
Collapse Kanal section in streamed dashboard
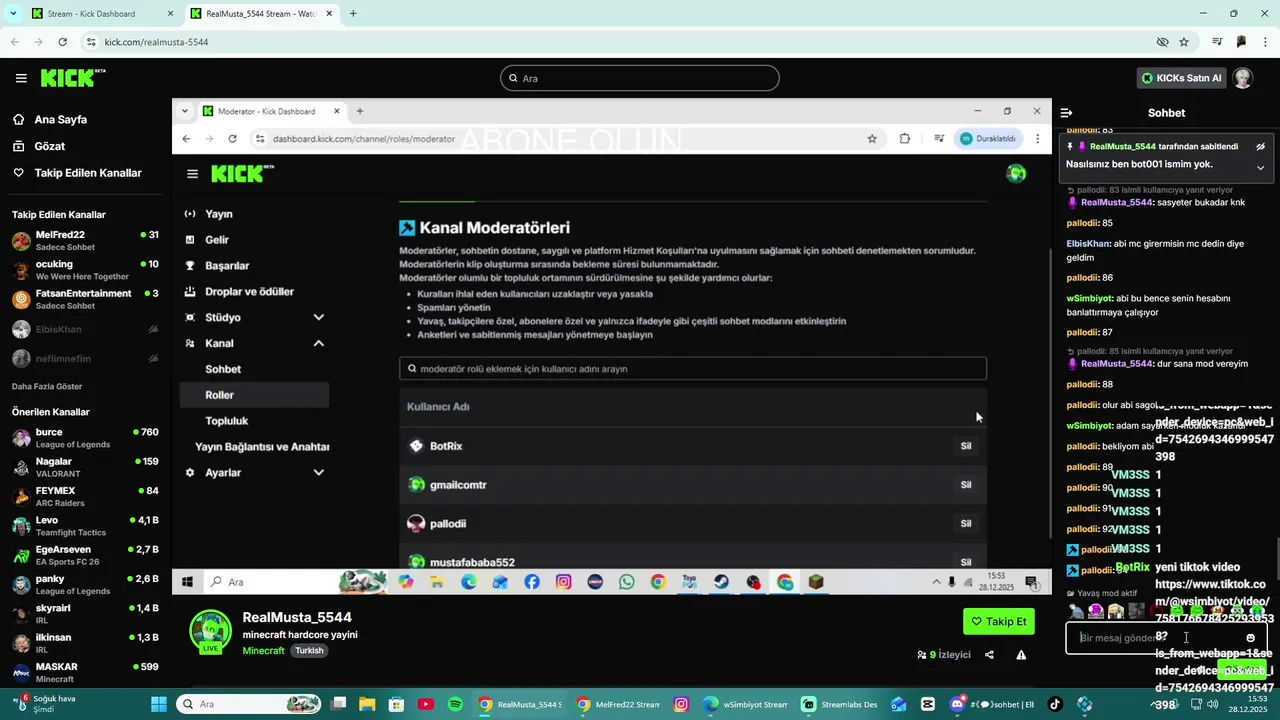click(318, 343)
